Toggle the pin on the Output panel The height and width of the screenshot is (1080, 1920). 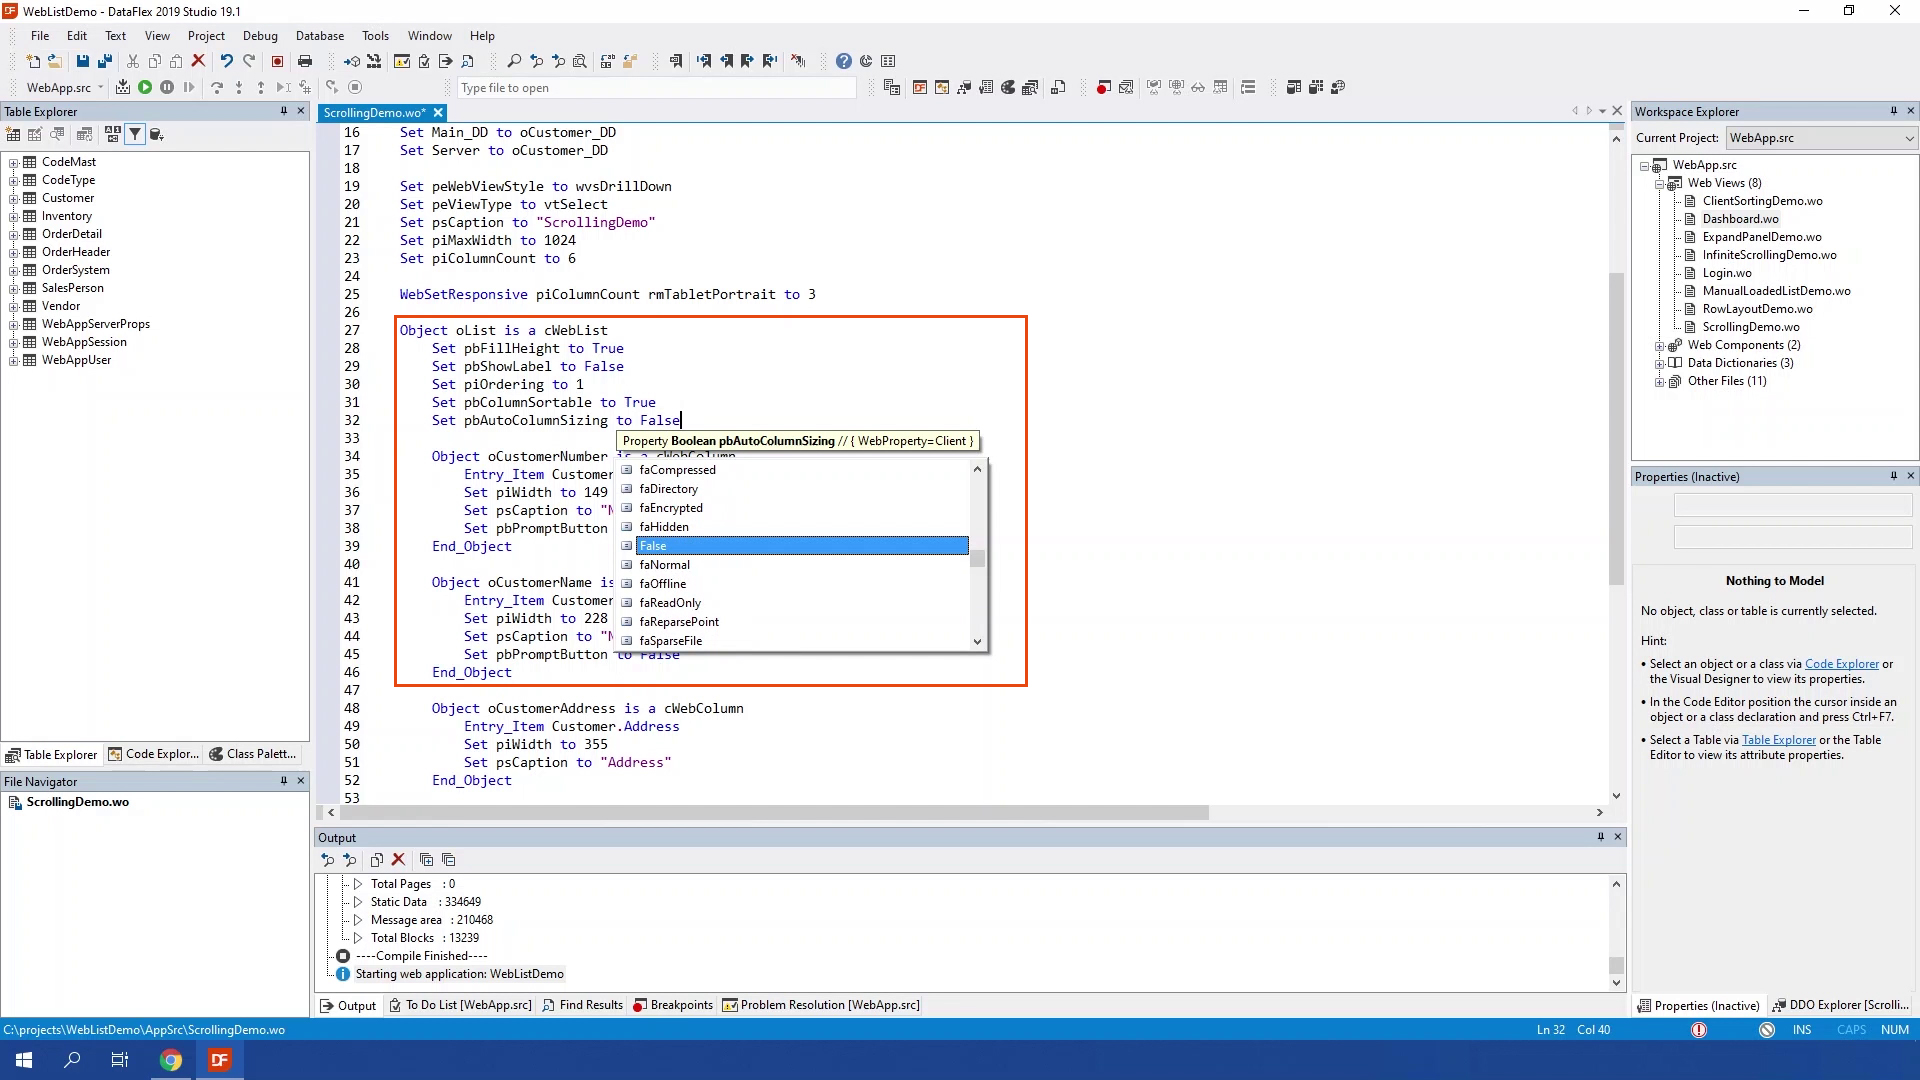[x=1600, y=837]
